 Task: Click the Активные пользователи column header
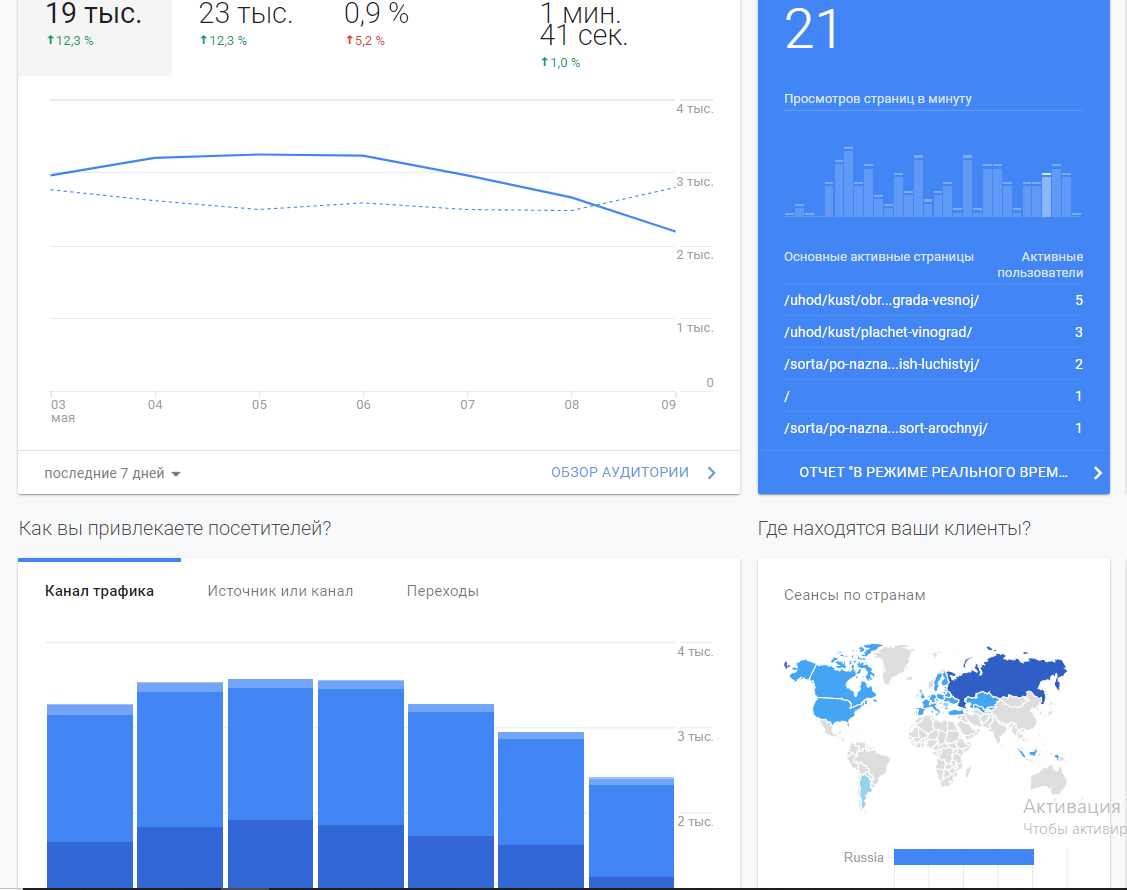pyautogui.click(x=1040, y=265)
